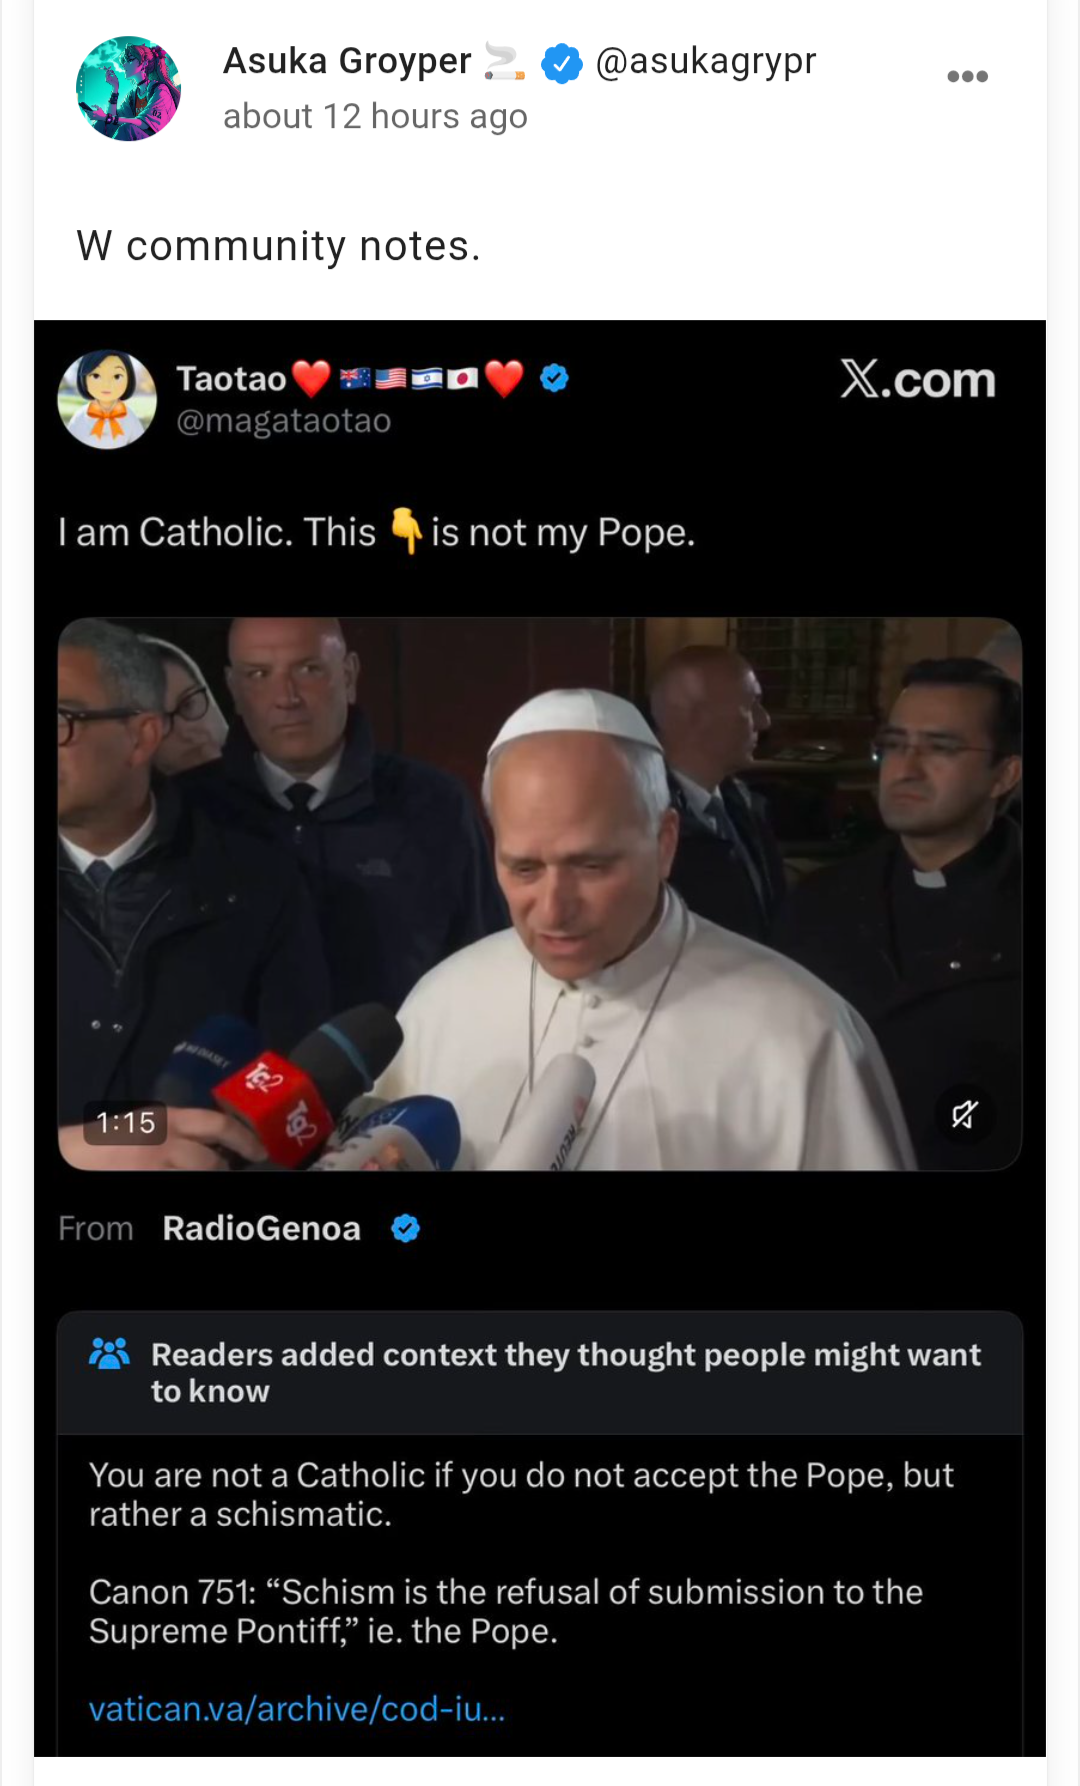Click the @magataotao handle
1080x1786 pixels.
pos(283,421)
